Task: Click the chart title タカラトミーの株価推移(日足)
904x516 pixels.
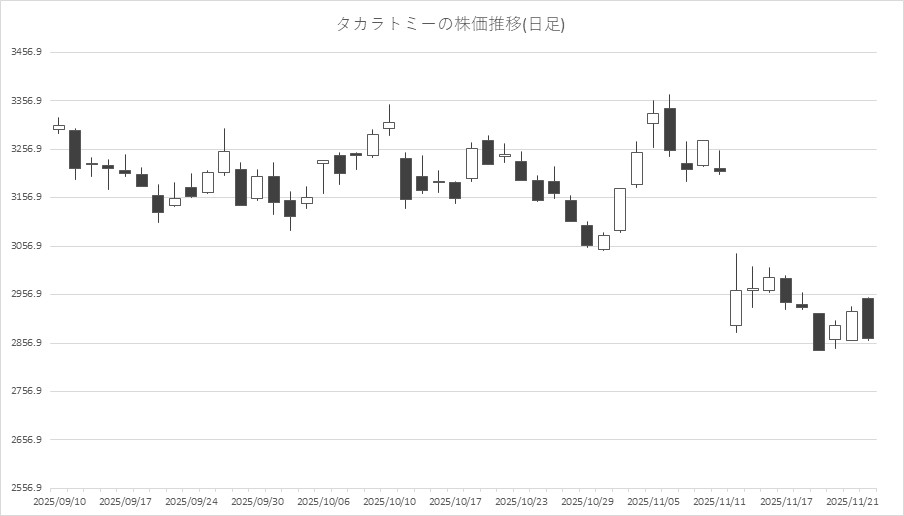Action: [x=450, y=24]
